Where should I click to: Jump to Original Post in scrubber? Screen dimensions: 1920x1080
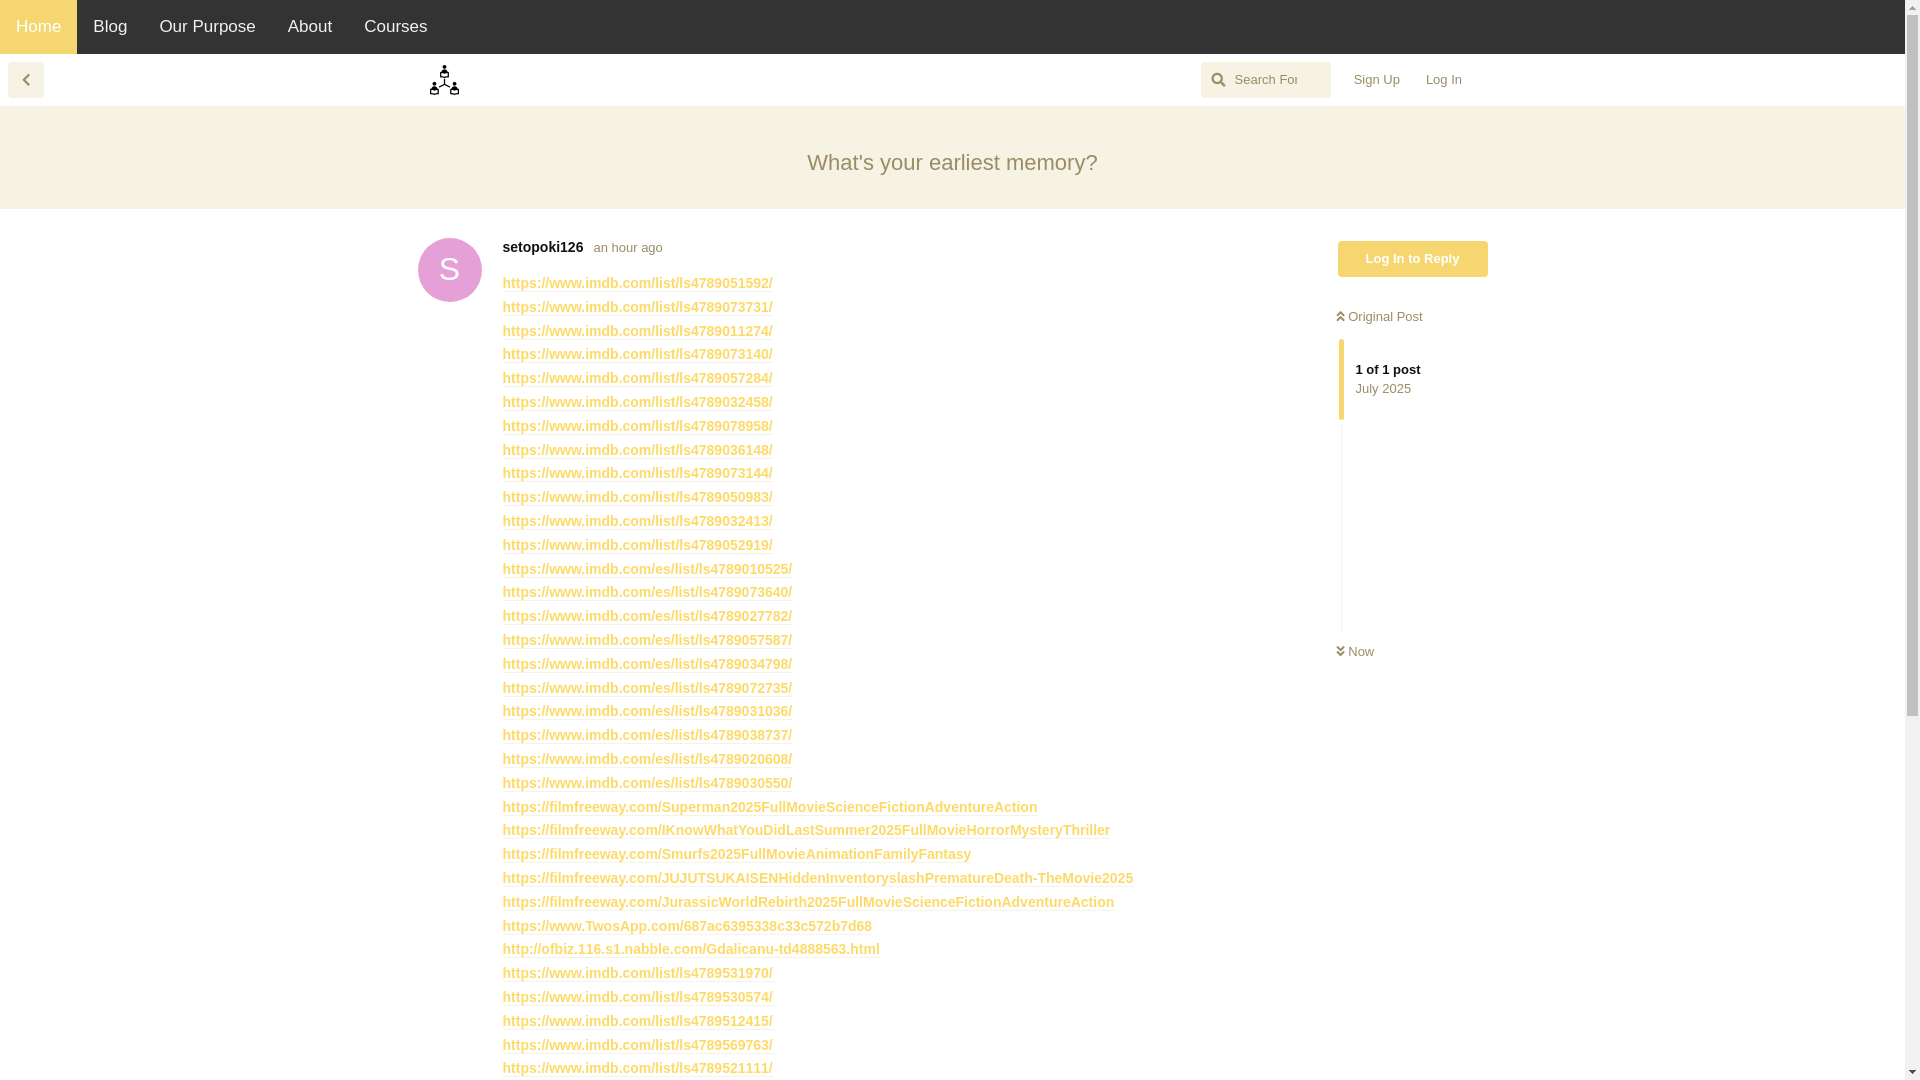click(1380, 317)
